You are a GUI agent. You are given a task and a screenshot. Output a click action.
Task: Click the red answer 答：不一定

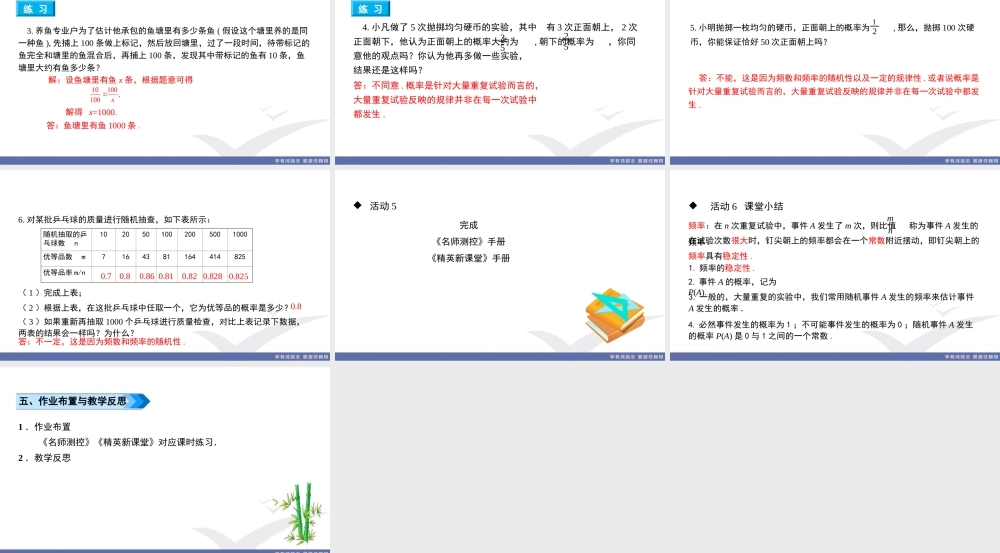pos(101,341)
